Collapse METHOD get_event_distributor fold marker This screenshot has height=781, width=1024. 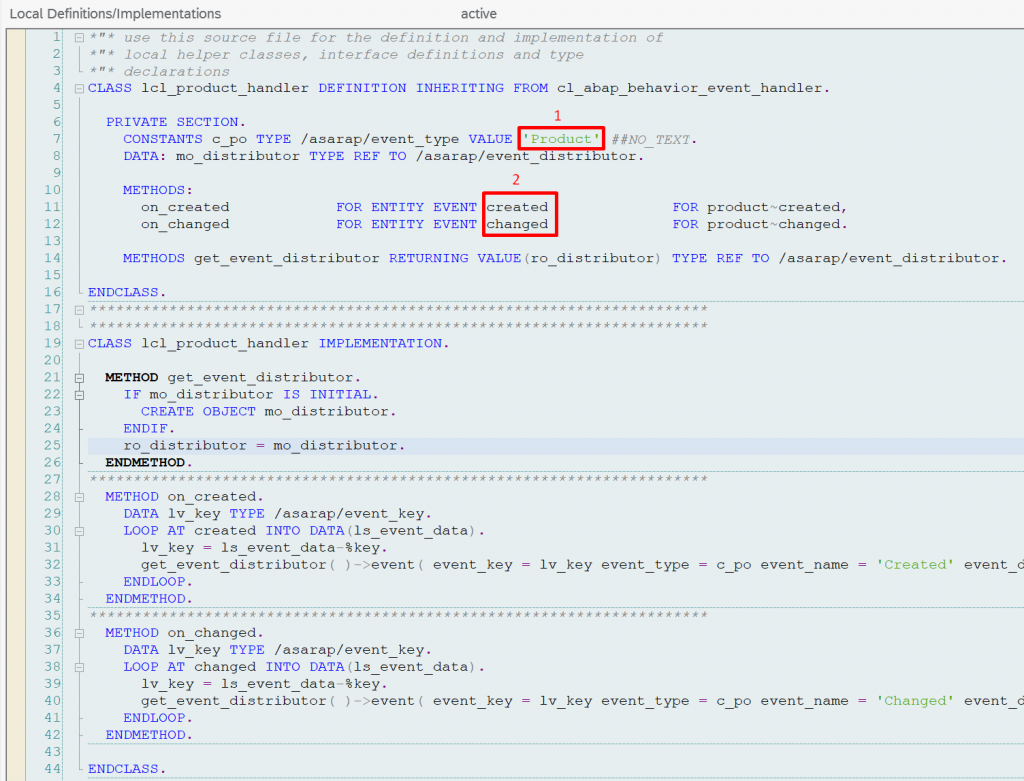point(79,378)
